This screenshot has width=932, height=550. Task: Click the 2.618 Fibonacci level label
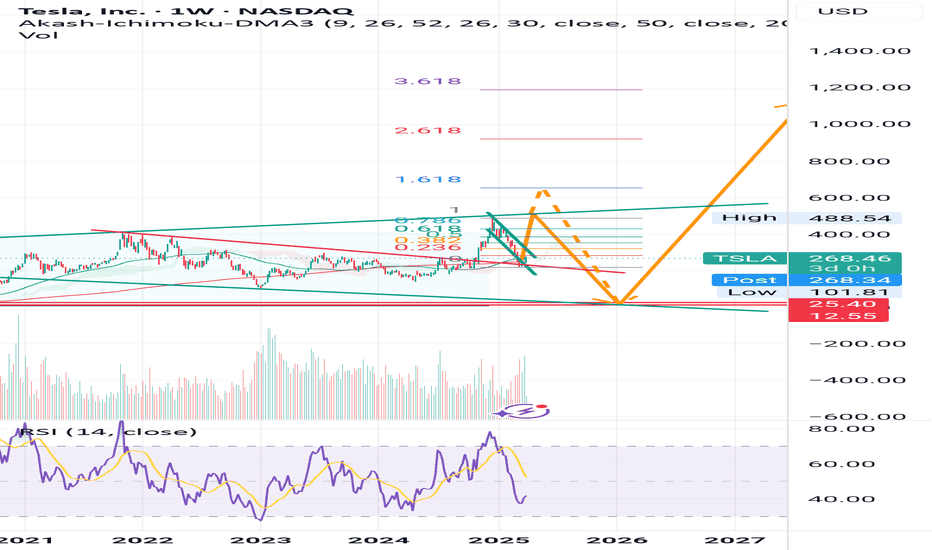click(x=428, y=130)
